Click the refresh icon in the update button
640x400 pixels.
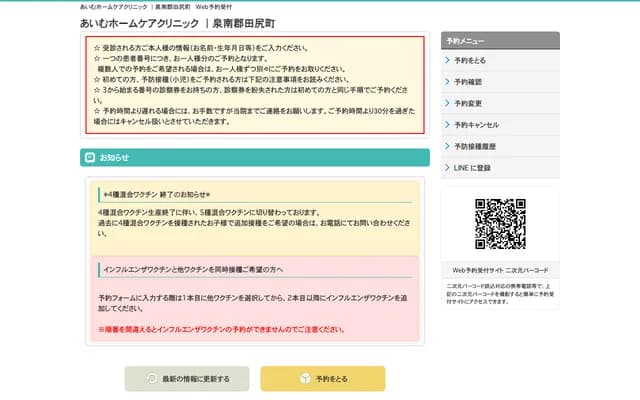151,379
